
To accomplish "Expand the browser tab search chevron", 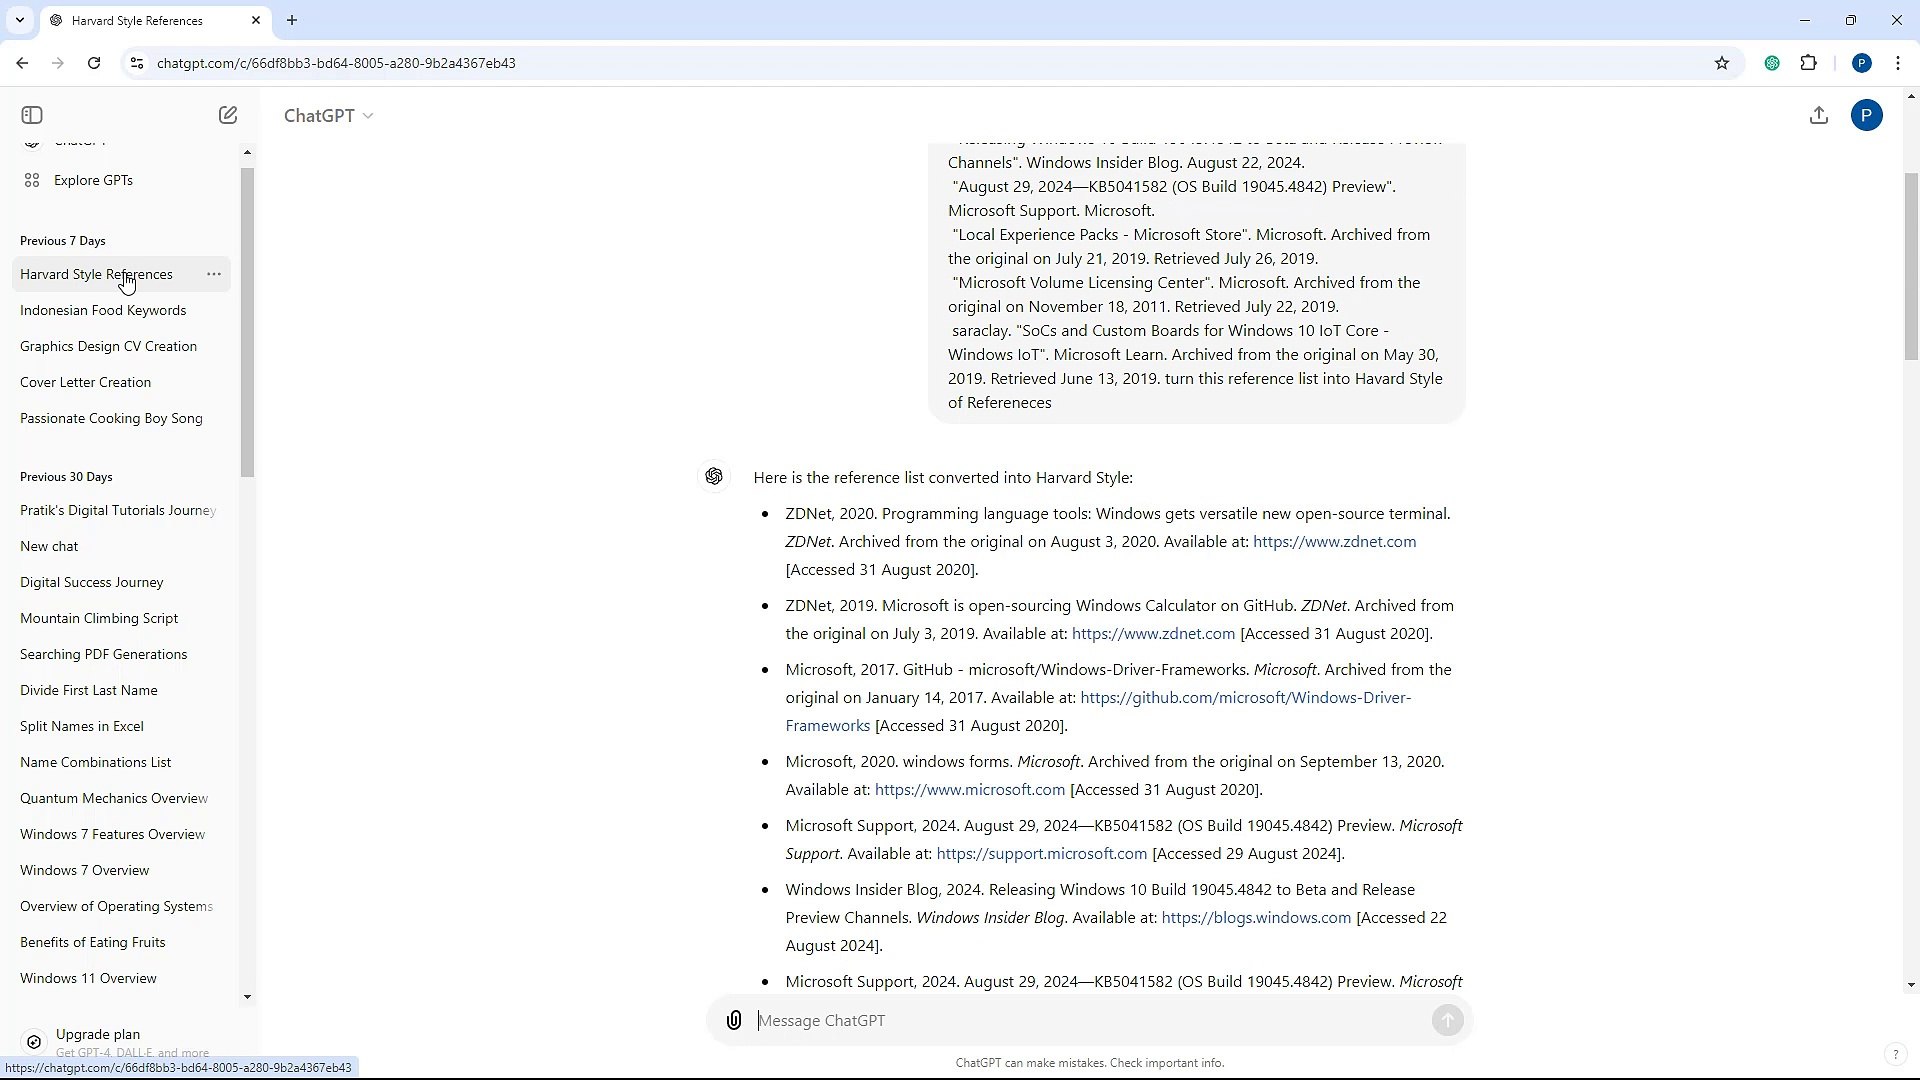I will point(19,20).
